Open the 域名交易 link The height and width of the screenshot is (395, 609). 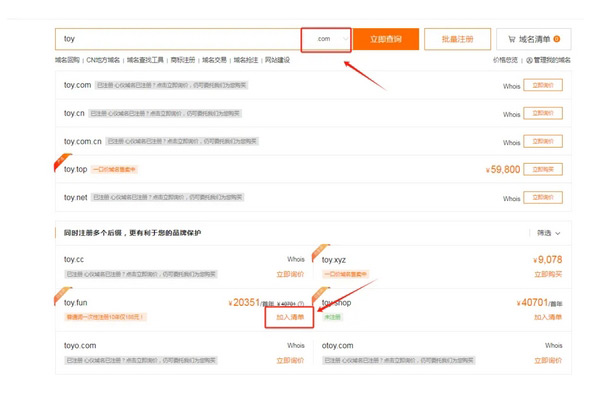[214, 60]
